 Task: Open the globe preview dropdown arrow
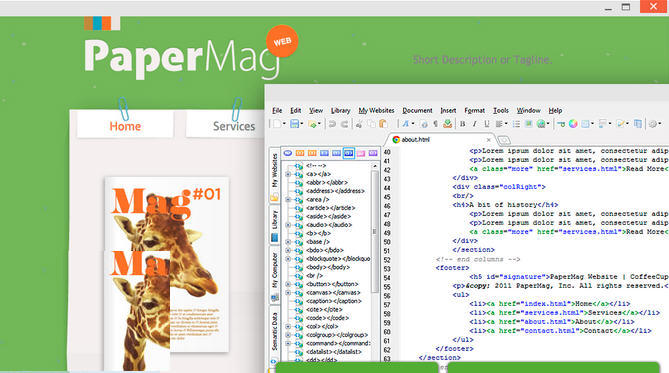click(548, 124)
